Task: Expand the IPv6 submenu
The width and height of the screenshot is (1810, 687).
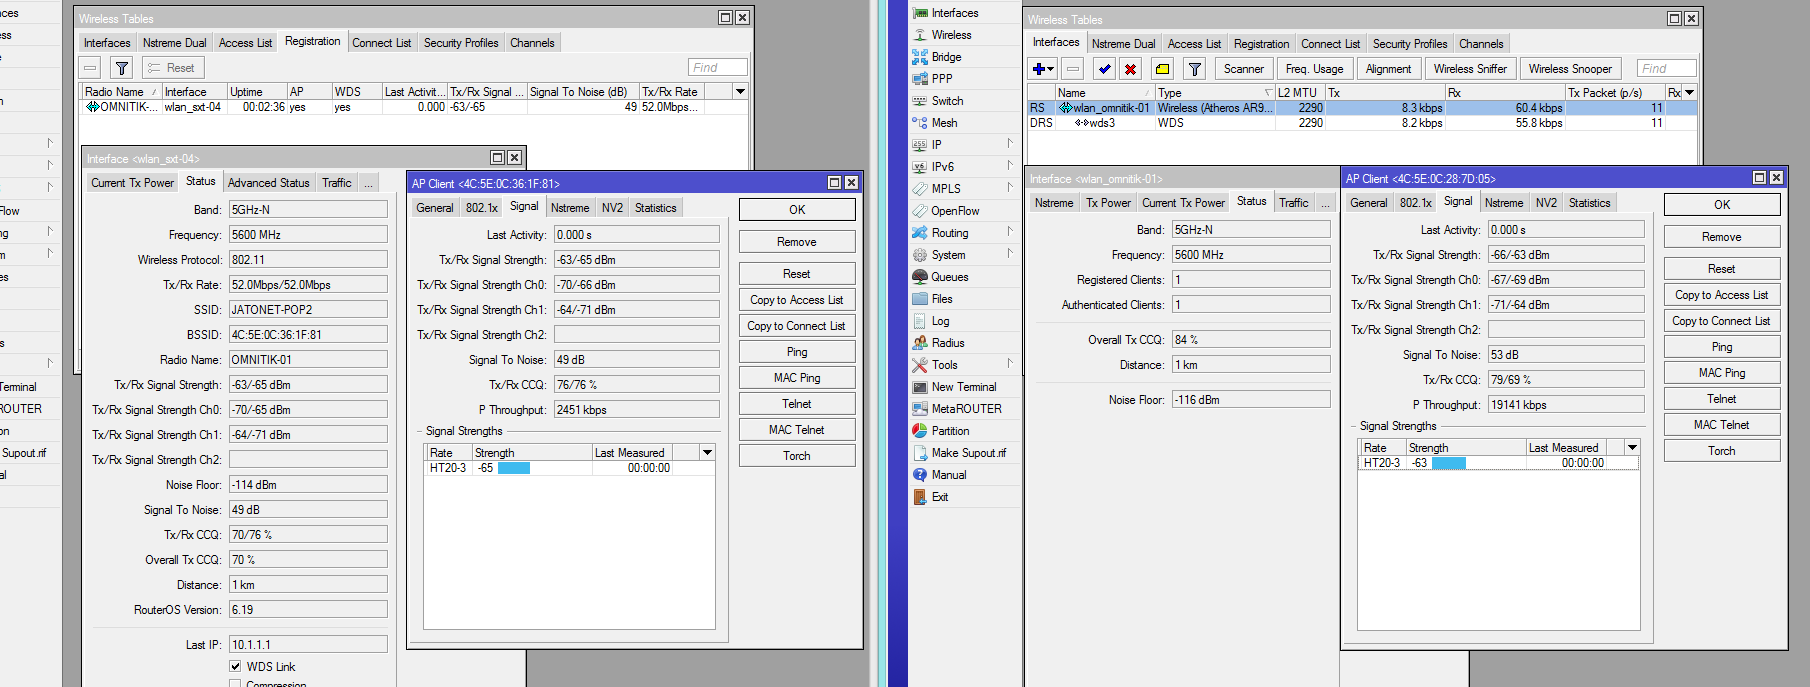Action: [x=1010, y=166]
